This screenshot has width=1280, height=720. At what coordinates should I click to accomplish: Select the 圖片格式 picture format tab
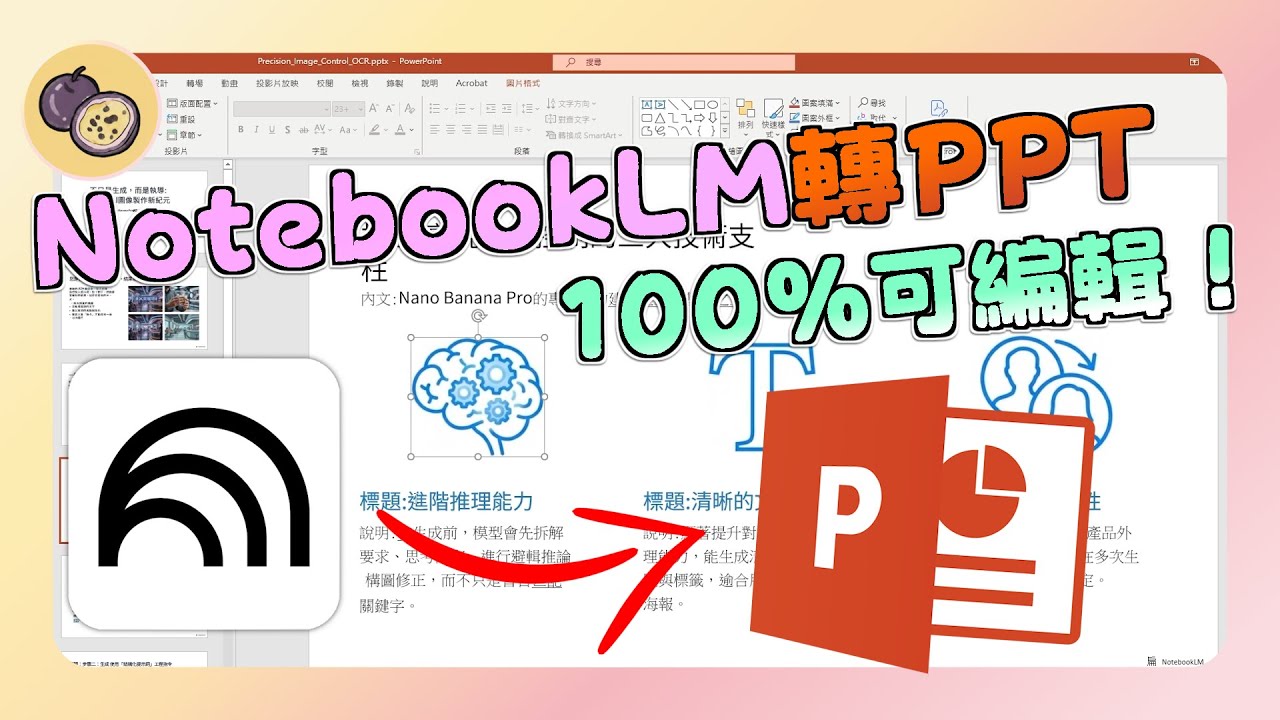[523, 84]
